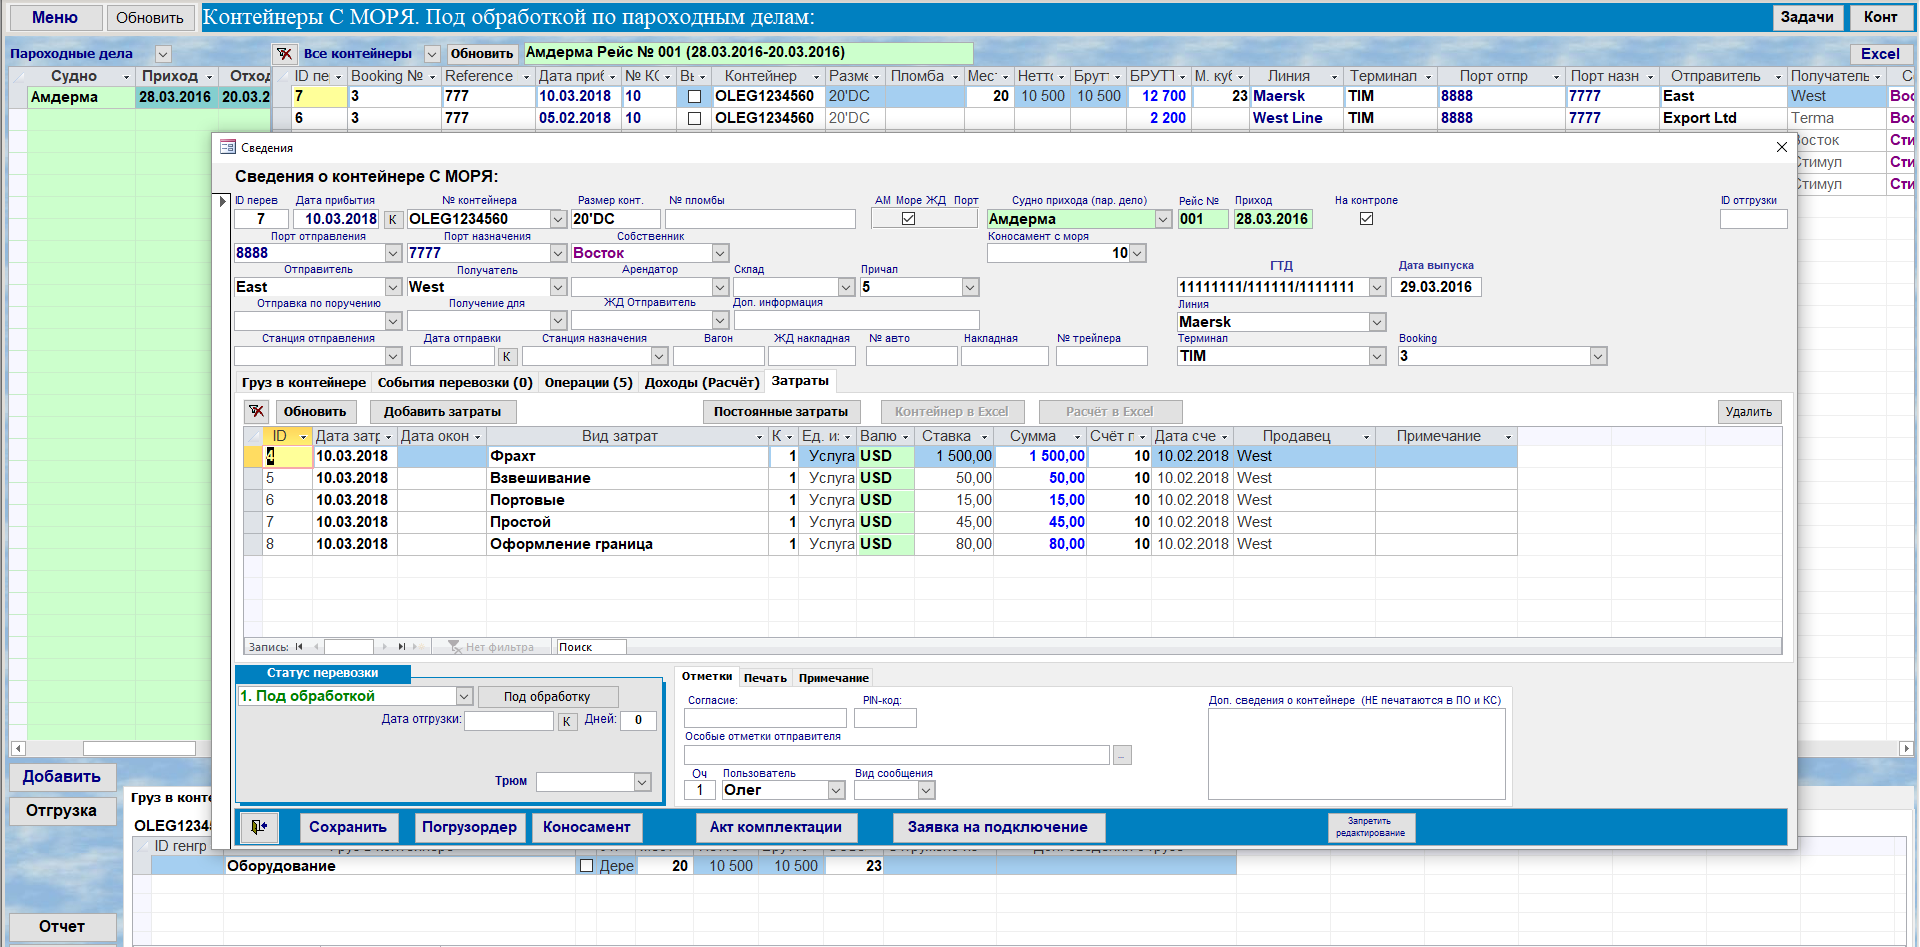1920x947 pixels.
Task: Switch to Груз в контейнере tab
Action: coord(304,382)
